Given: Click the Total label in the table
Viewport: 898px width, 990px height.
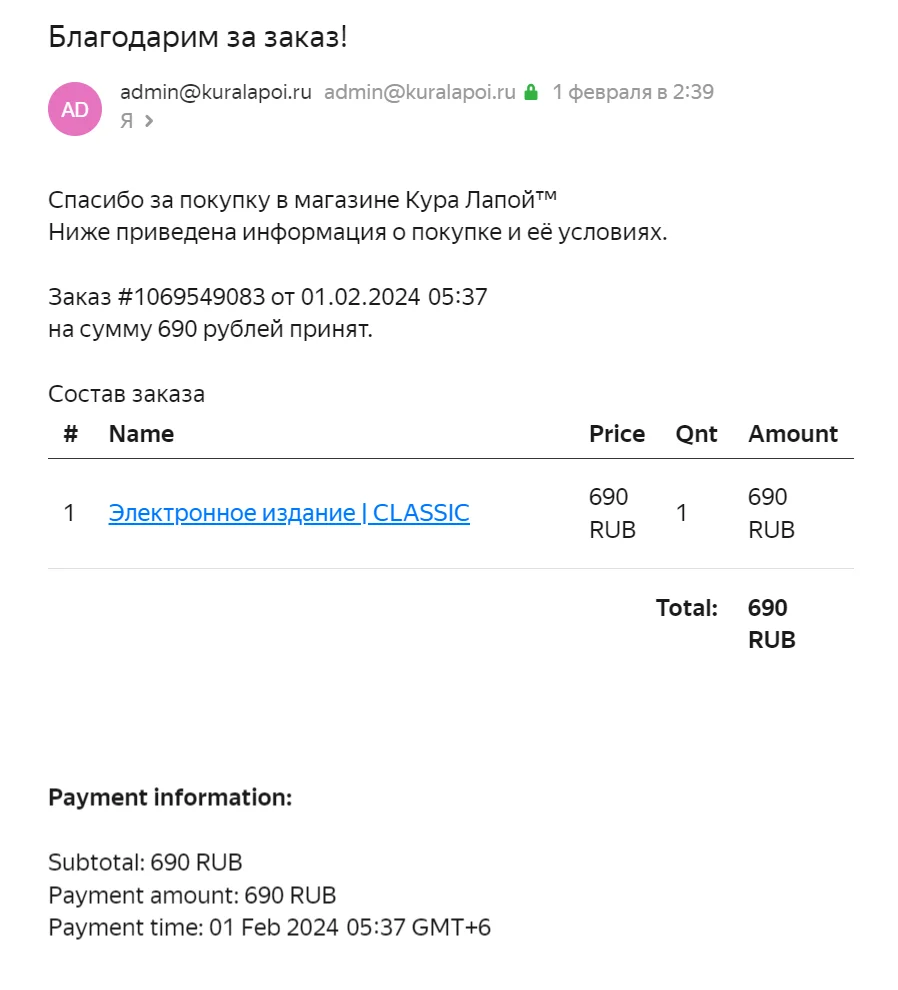Looking at the screenshot, I should pos(687,608).
